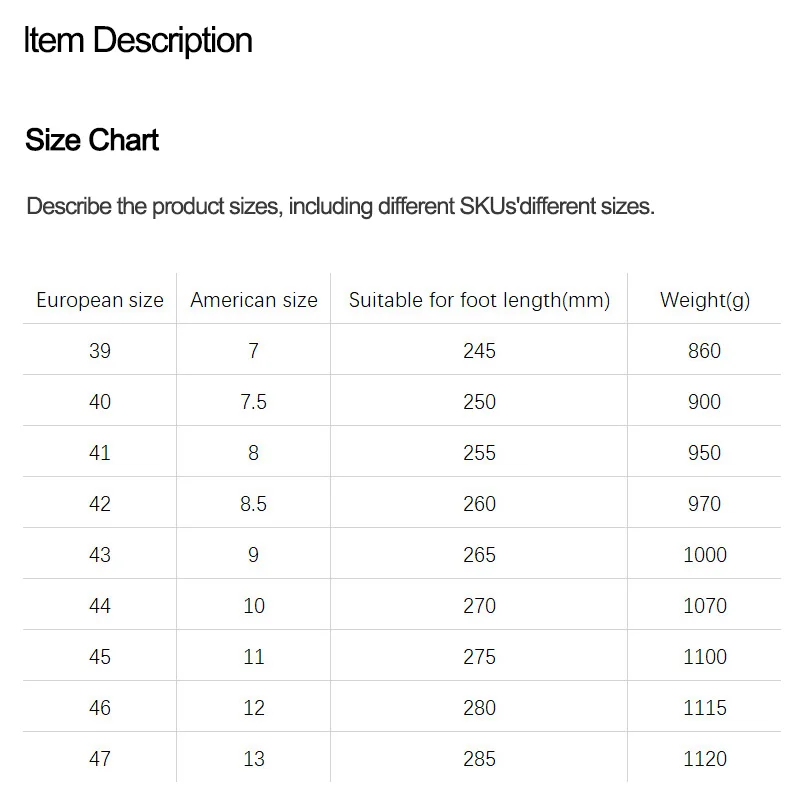Select European size 43 cell
Image resolution: width=800 pixels, height=800 pixels.
point(100,555)
